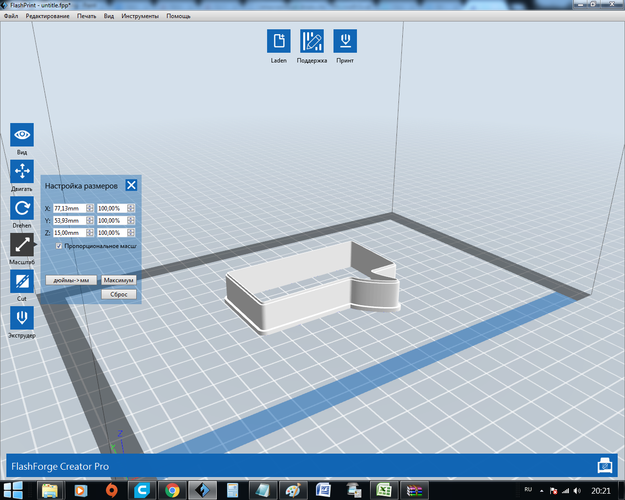Click the Y size stepper (53,93mm)

[x=90, y=220]
